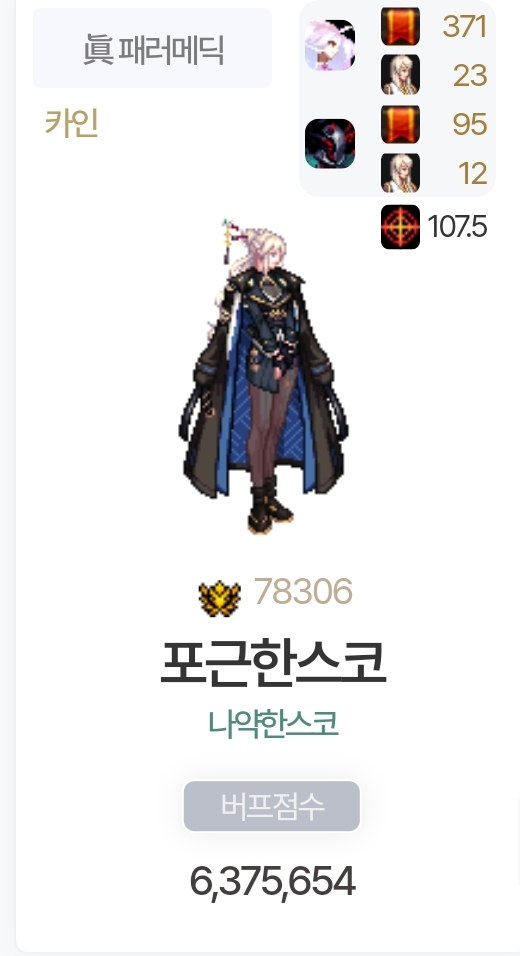Open the character name 포근한스코
520x956 pixels.
pyautogui.click(x=273, y=663)
